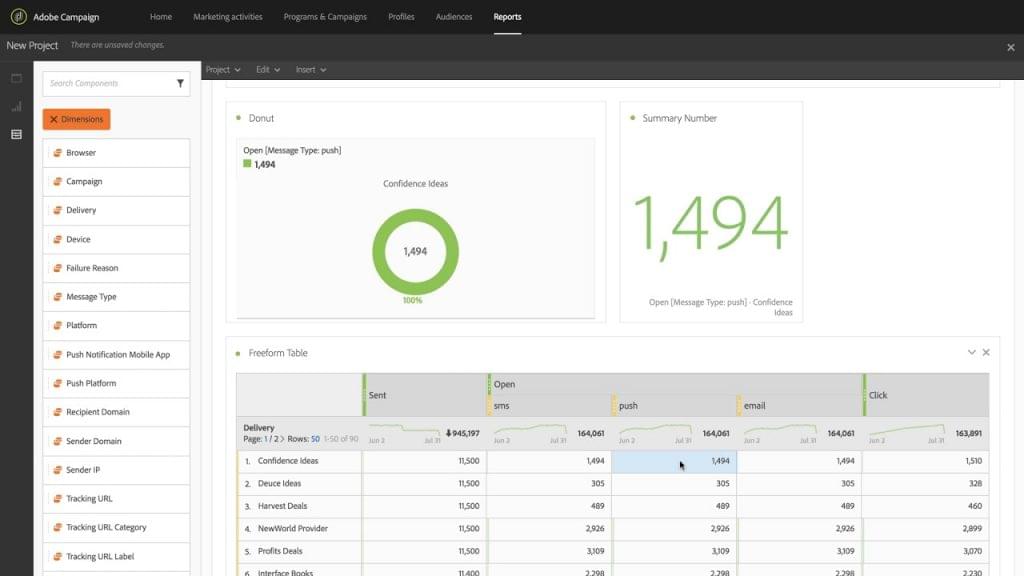Click the Click value 1,510

[x=973, y=461]
